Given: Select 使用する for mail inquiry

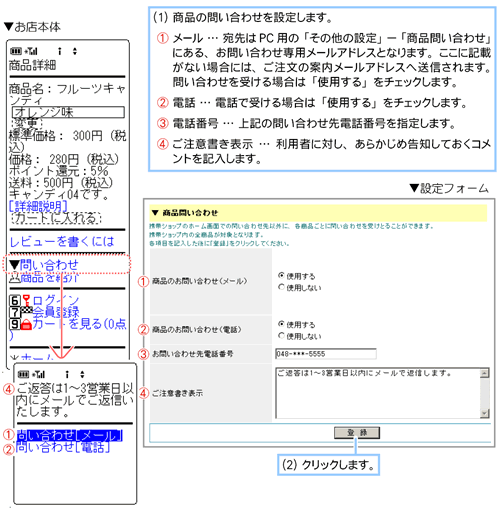Looking at the screenshot, I should pos(281,275).
